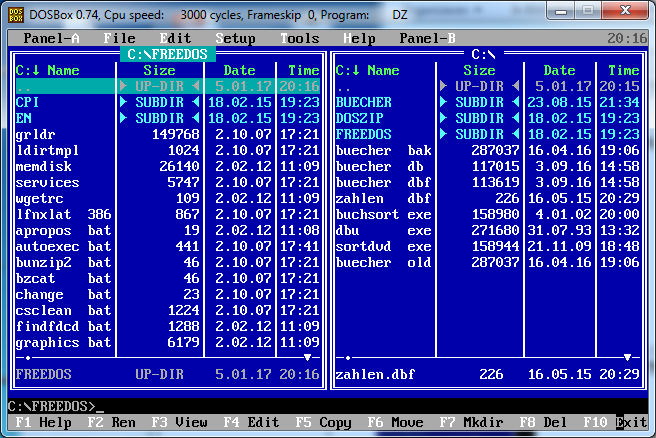Select file 'apropos bat' in left panel

[168, 230]
